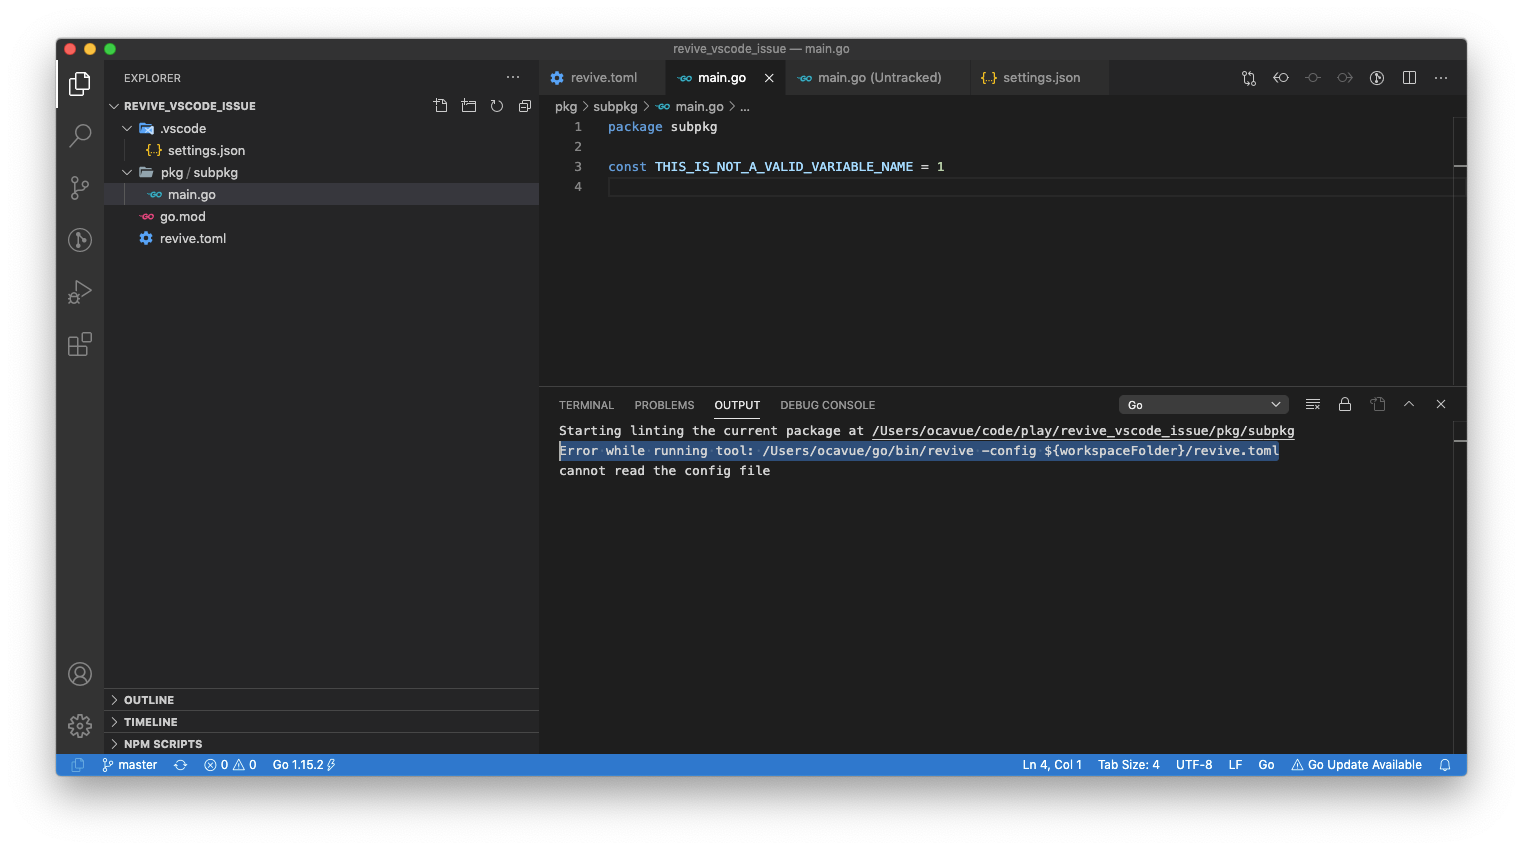The height and width of the screenshot is (850, 1523).
Task: Open Go Update Available in the status bar
Action: coord(1357,764)
